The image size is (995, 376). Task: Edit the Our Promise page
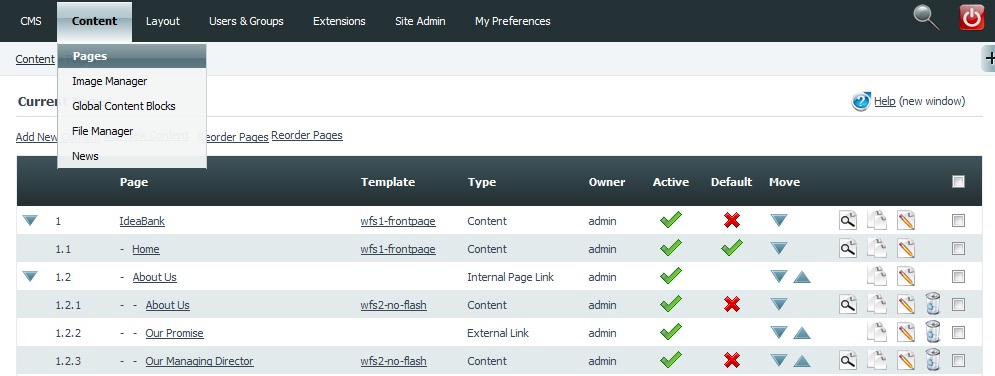tap(906, 332)
